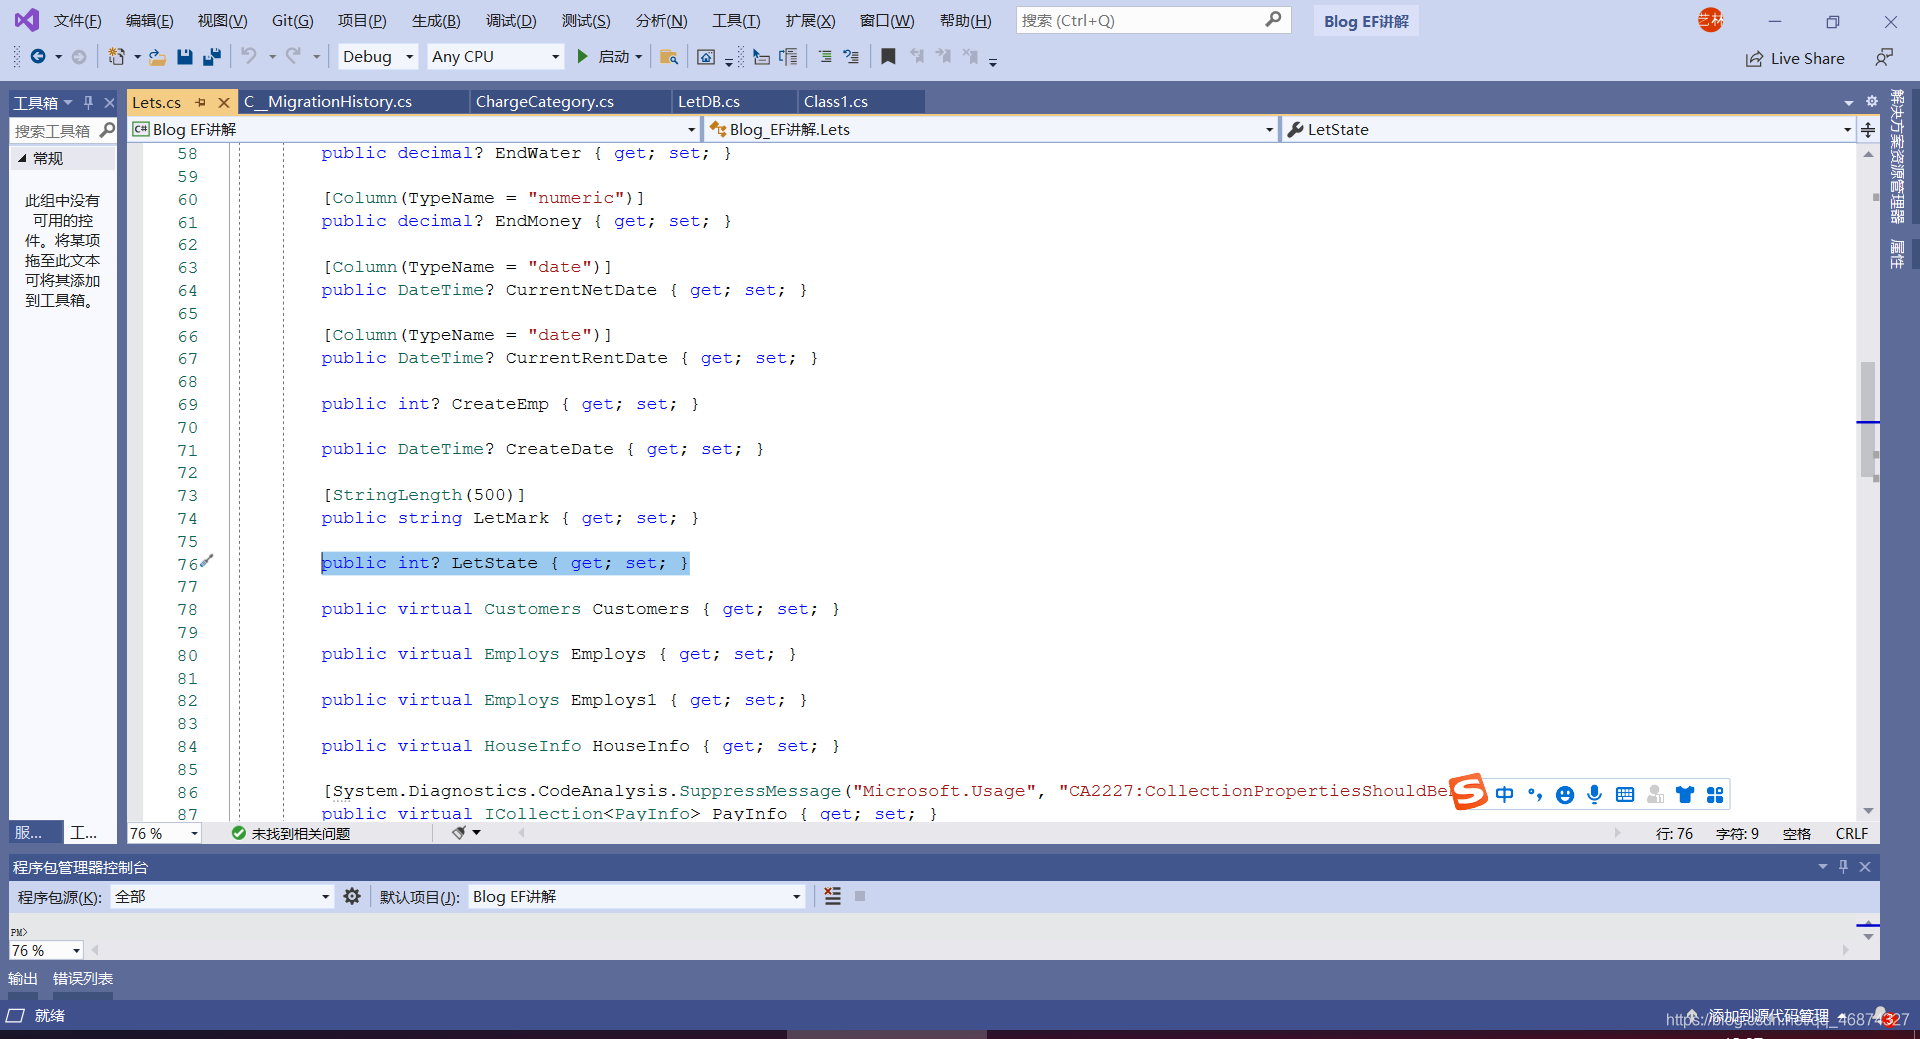This screenshot has height=1039, width=1920.
Task: Open the Git(G) menu
Action: click(x=292, y=20)
